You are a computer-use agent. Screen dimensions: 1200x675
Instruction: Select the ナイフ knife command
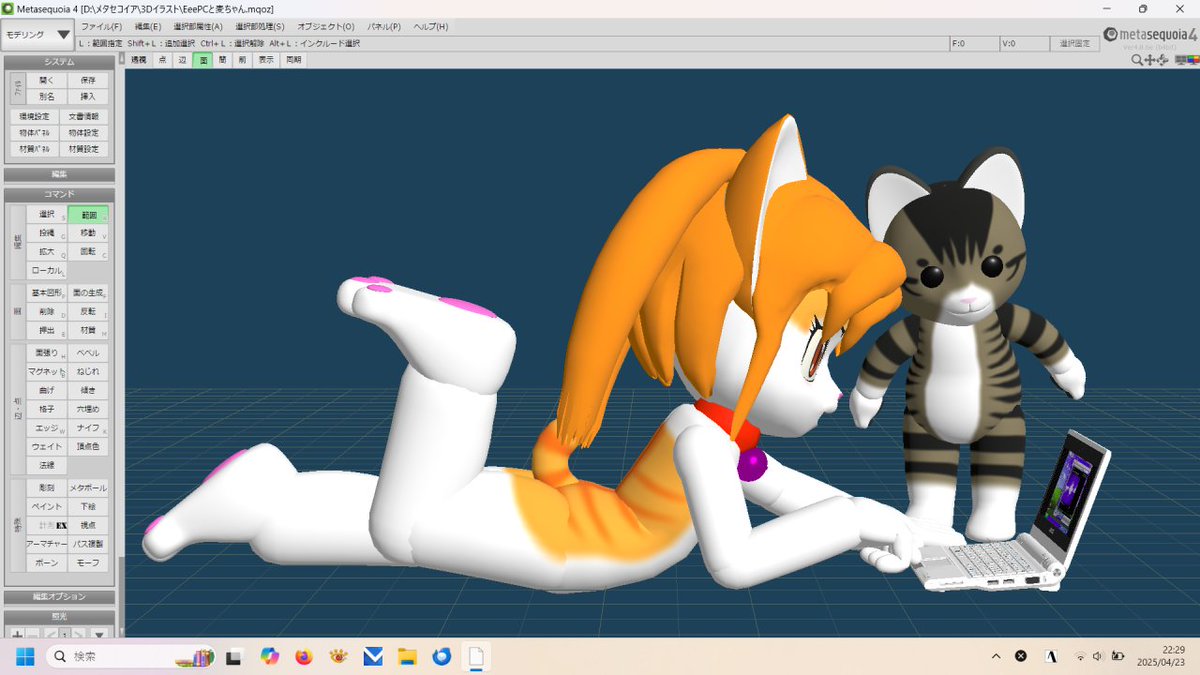click(x=88, y=428)
